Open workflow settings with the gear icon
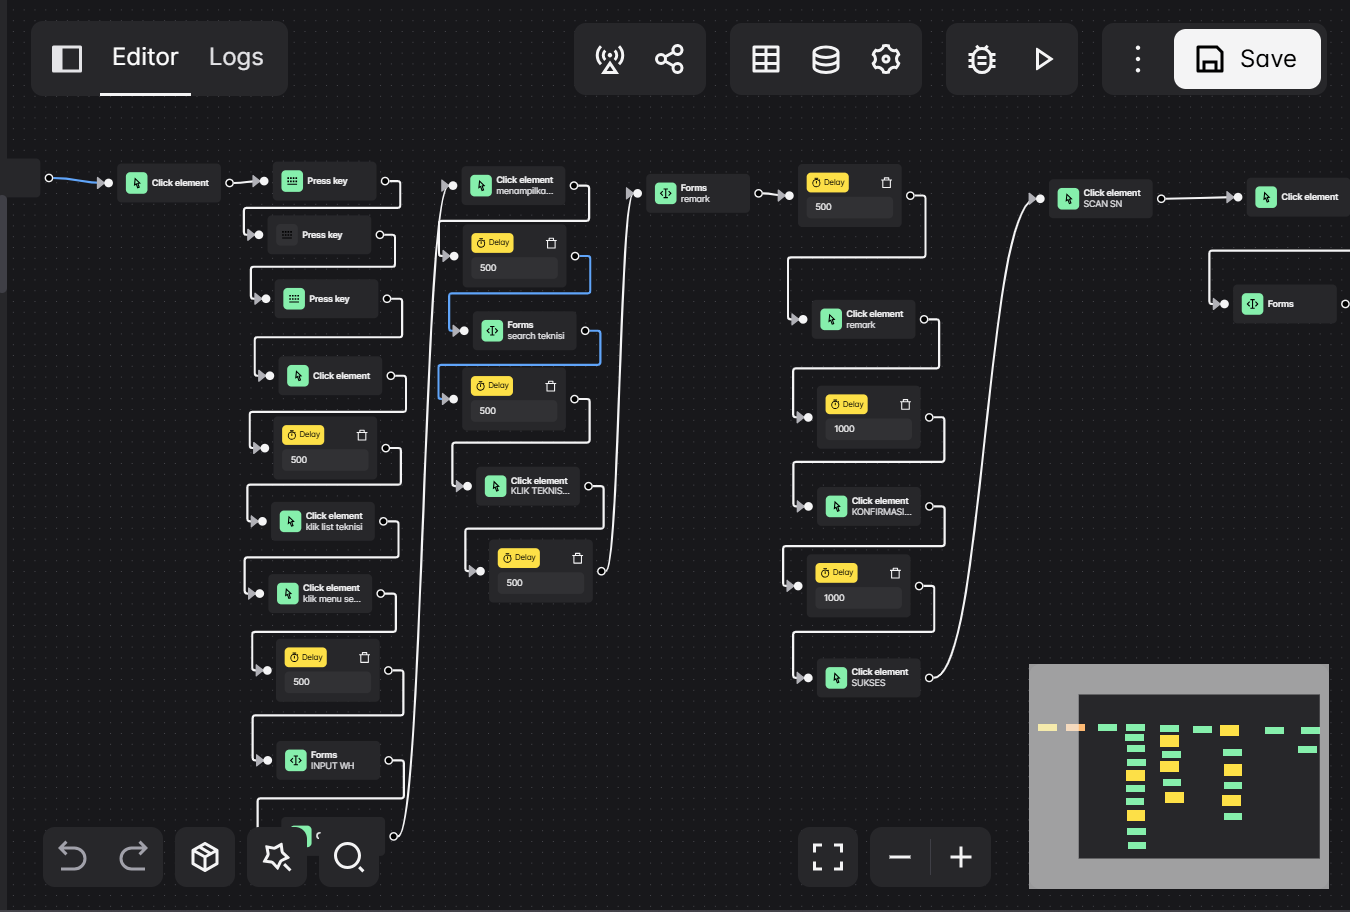 click(x=886, y=59)
